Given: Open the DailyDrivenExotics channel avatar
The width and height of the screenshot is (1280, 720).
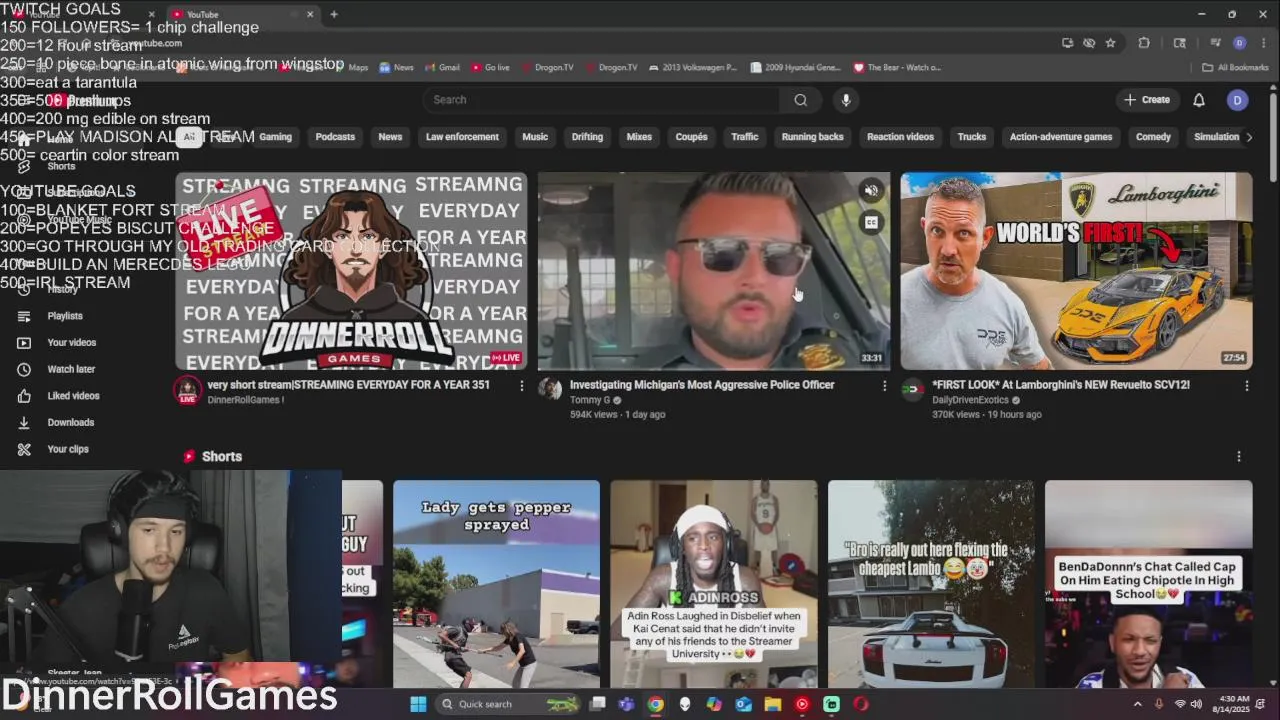Looking at the screenshot, I should coord(912,389).
